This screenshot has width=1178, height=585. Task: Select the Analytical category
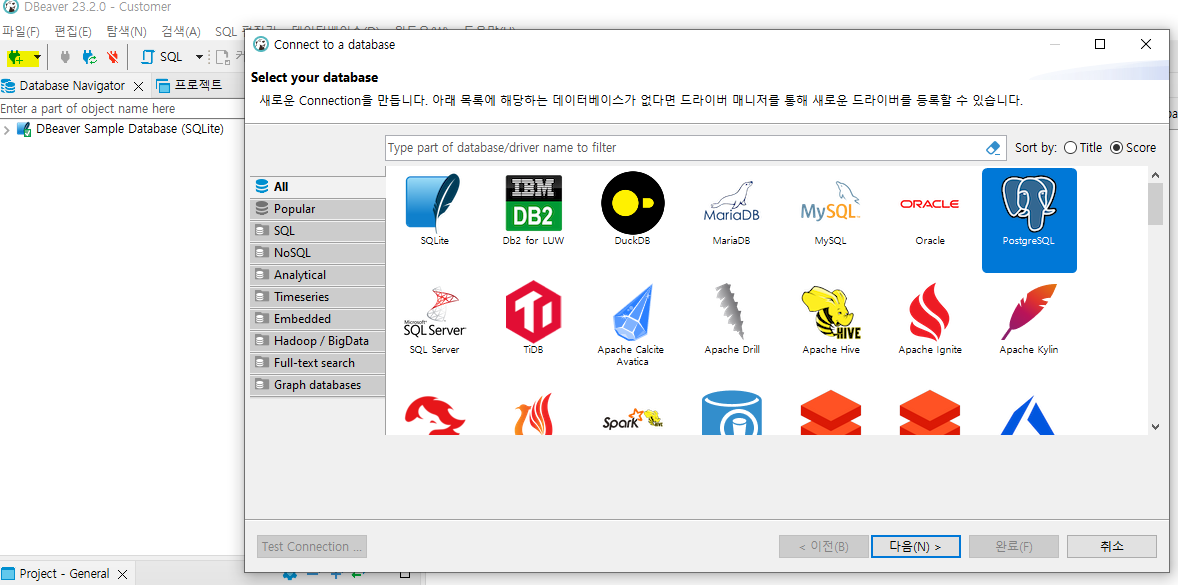pyautogui.click(x=317, y=275)
